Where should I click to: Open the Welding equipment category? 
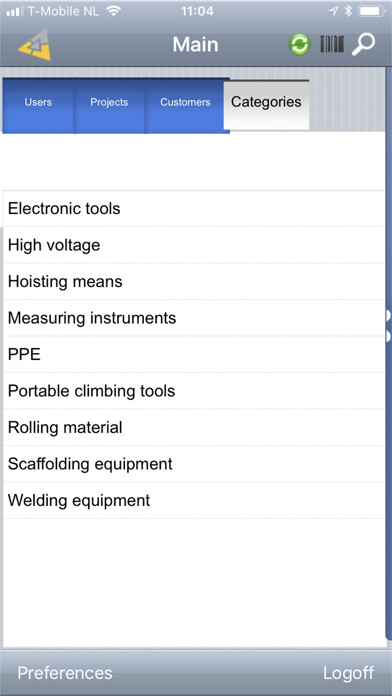(194, 500)
